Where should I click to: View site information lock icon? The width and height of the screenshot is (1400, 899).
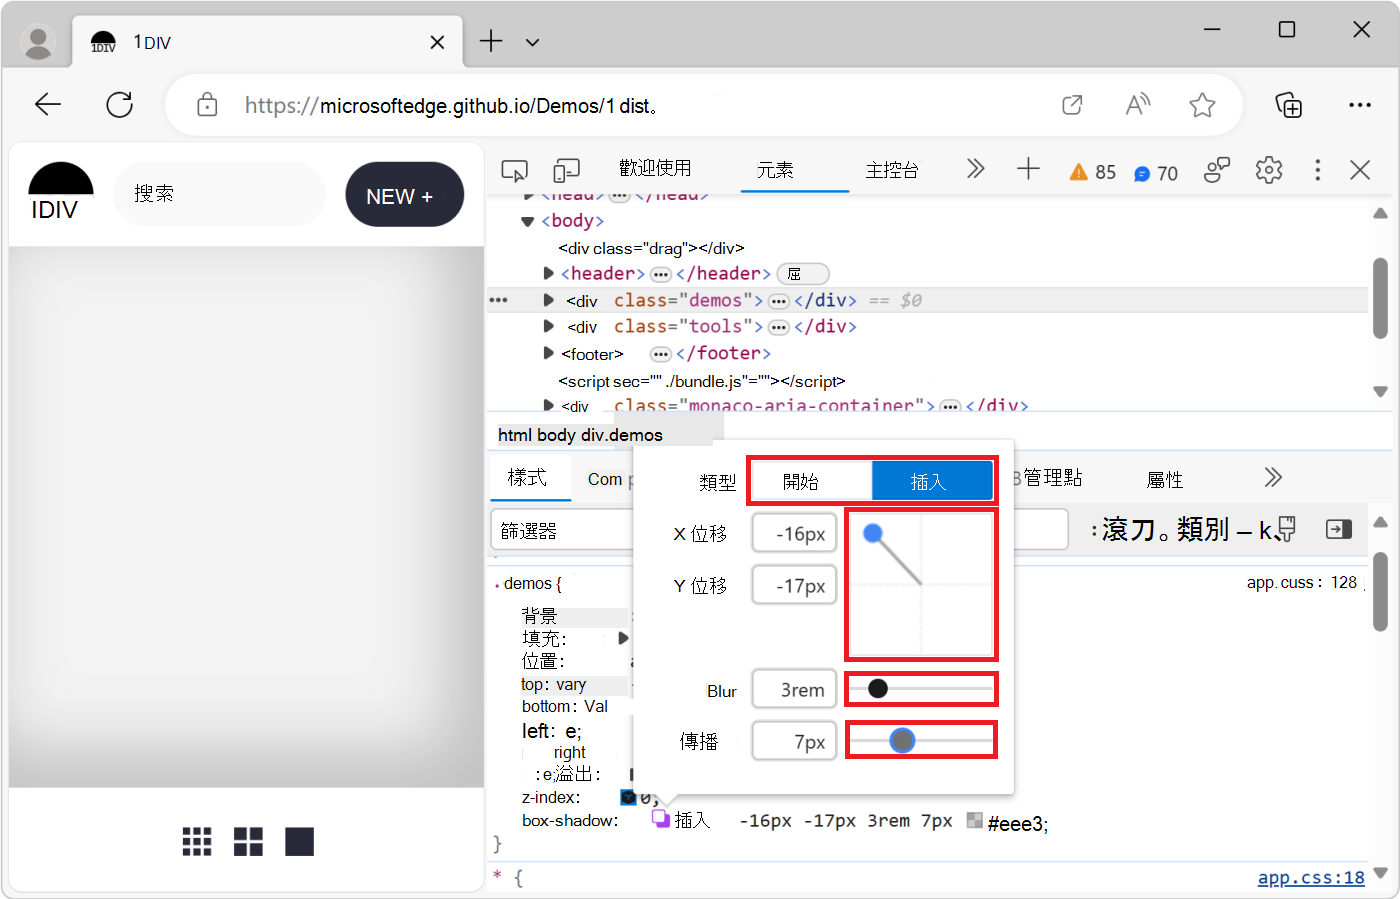click(207, 104)
